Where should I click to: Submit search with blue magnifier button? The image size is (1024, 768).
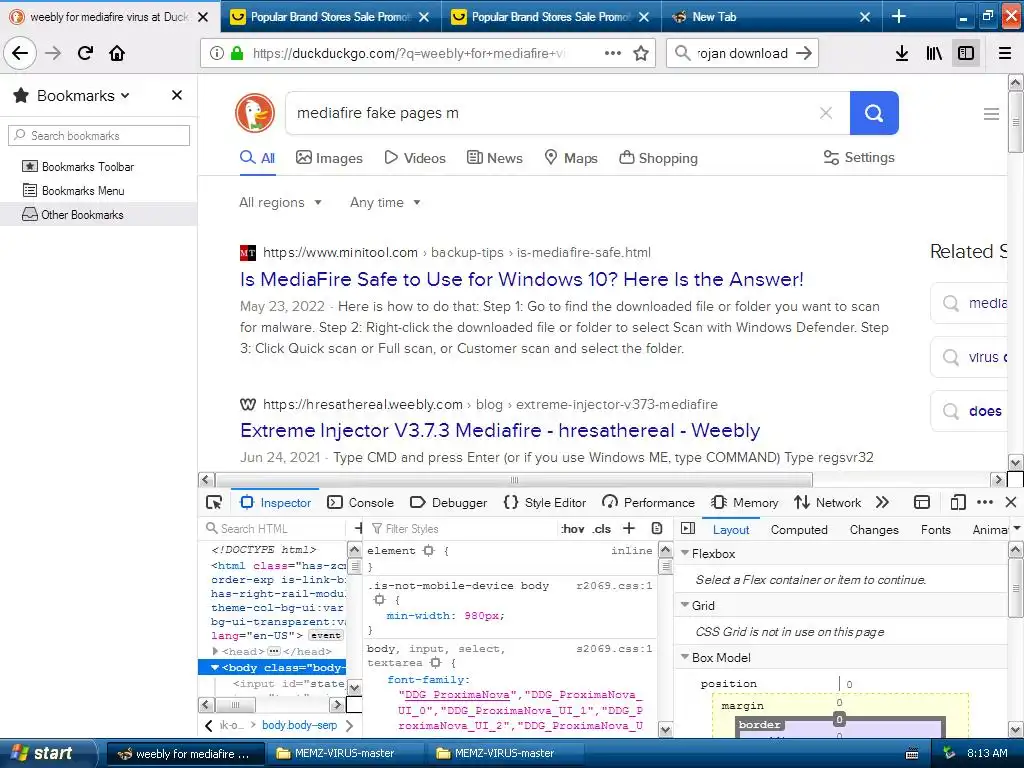[874, 113]
